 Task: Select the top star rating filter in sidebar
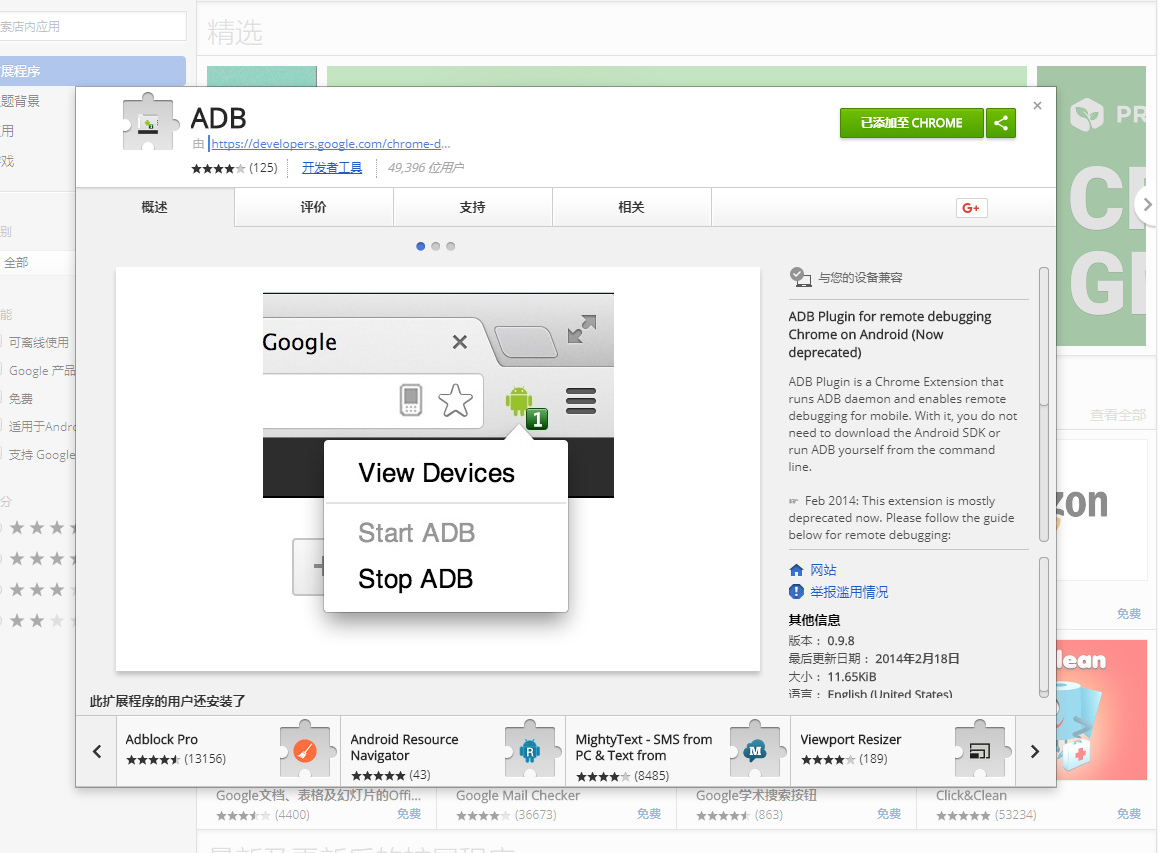click(37, 528)
